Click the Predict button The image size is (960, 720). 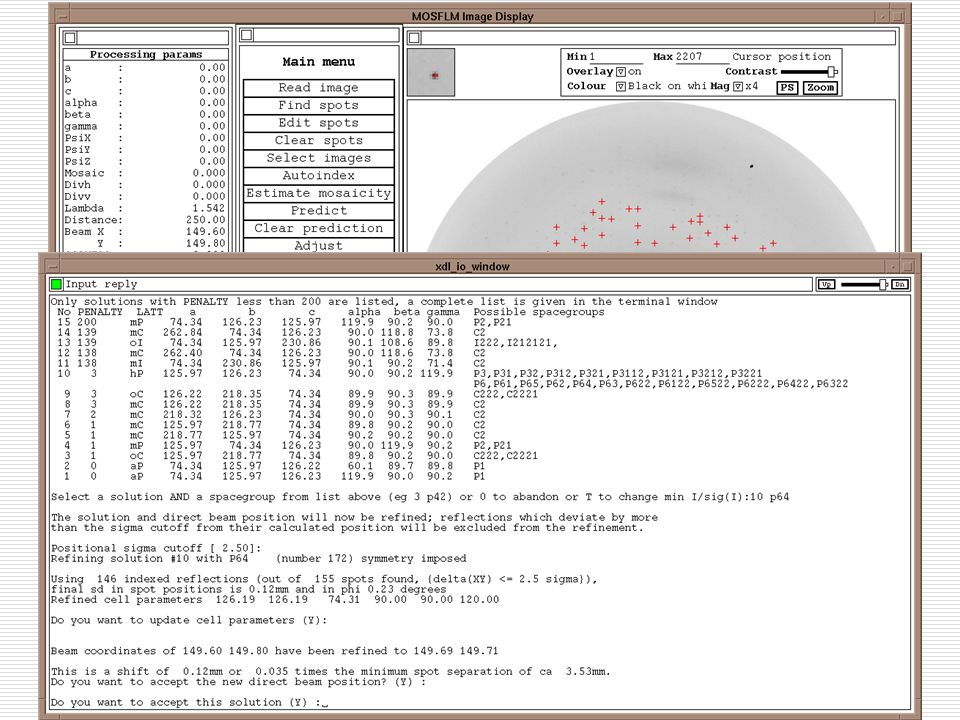click(x=318, y=211)
